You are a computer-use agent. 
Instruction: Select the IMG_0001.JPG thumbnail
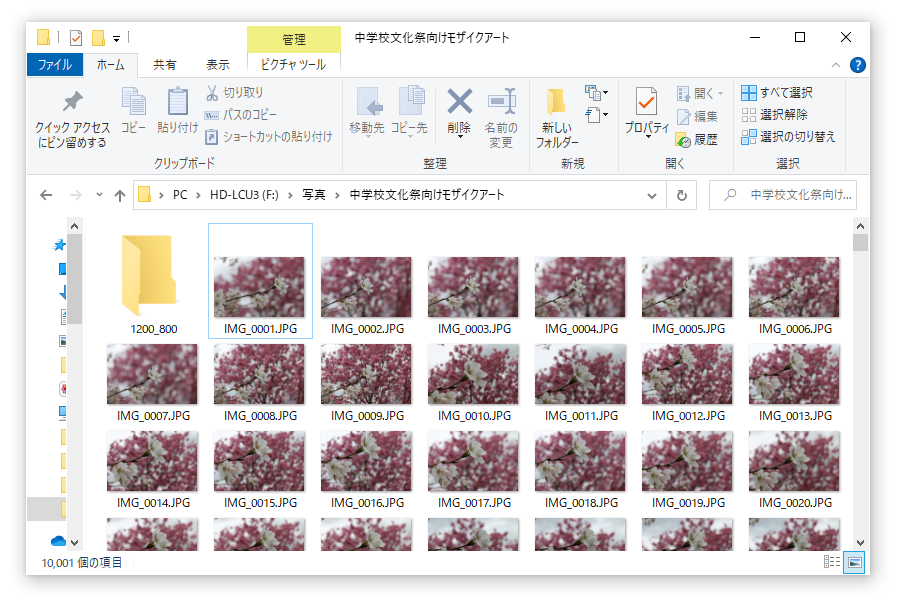259,287
